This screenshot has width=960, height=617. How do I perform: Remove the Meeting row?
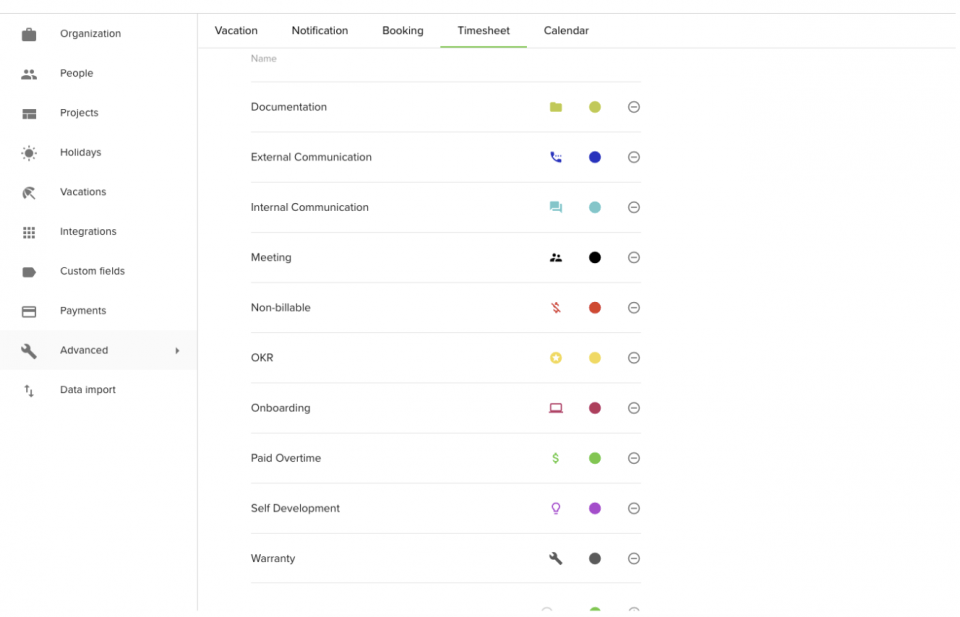634,258
